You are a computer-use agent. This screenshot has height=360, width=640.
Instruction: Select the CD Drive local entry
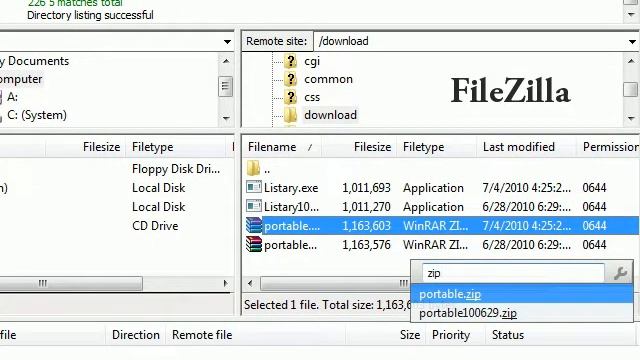[155, 226]
